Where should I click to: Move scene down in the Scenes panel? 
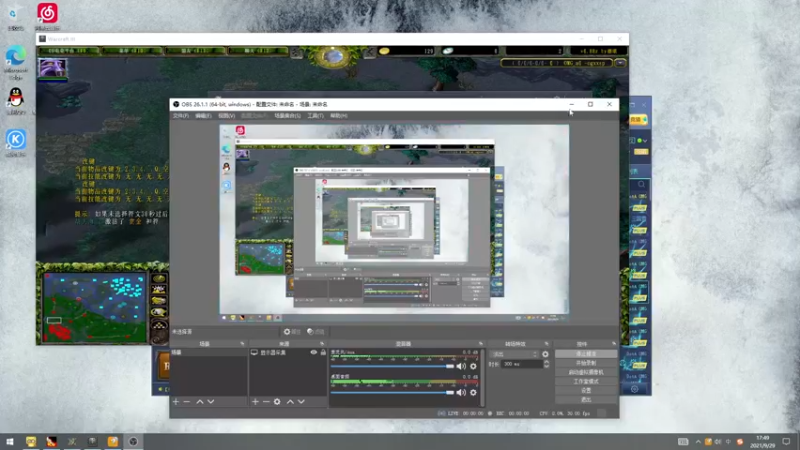(211, 402)
